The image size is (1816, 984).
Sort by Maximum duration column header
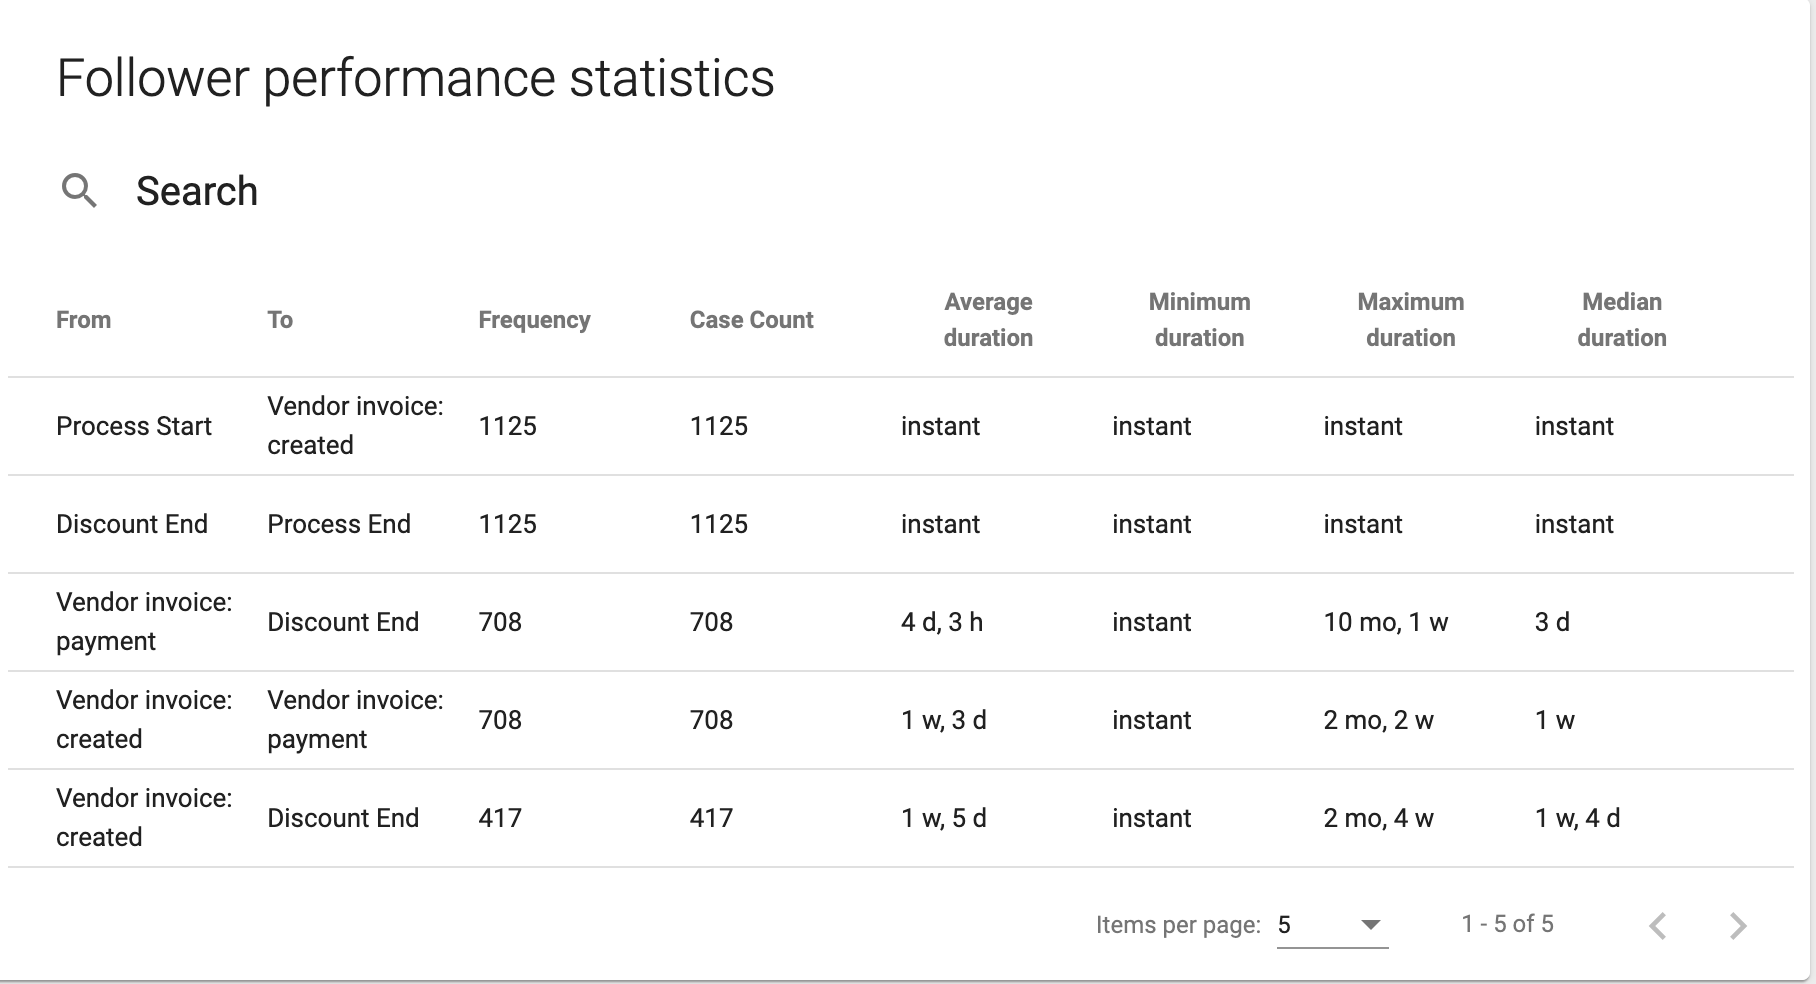point(1410,320)
